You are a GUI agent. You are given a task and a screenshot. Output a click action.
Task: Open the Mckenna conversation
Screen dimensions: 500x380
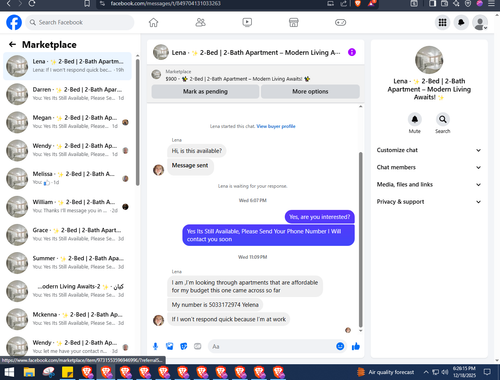coord(67,319)
